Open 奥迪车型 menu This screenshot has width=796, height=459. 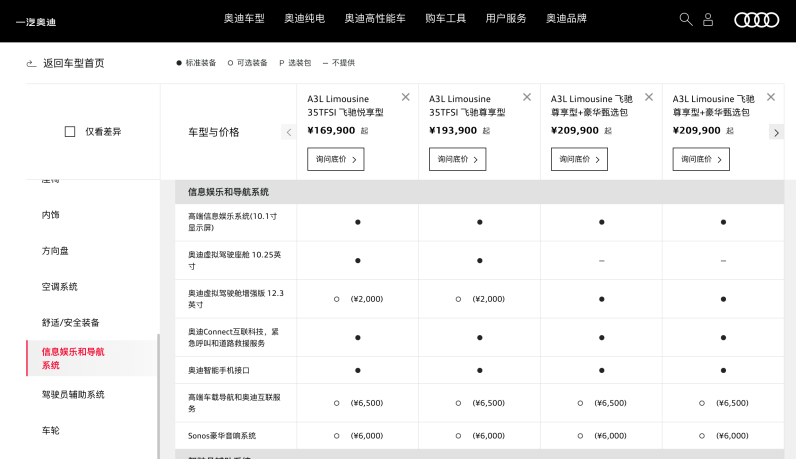coord(244,19)
